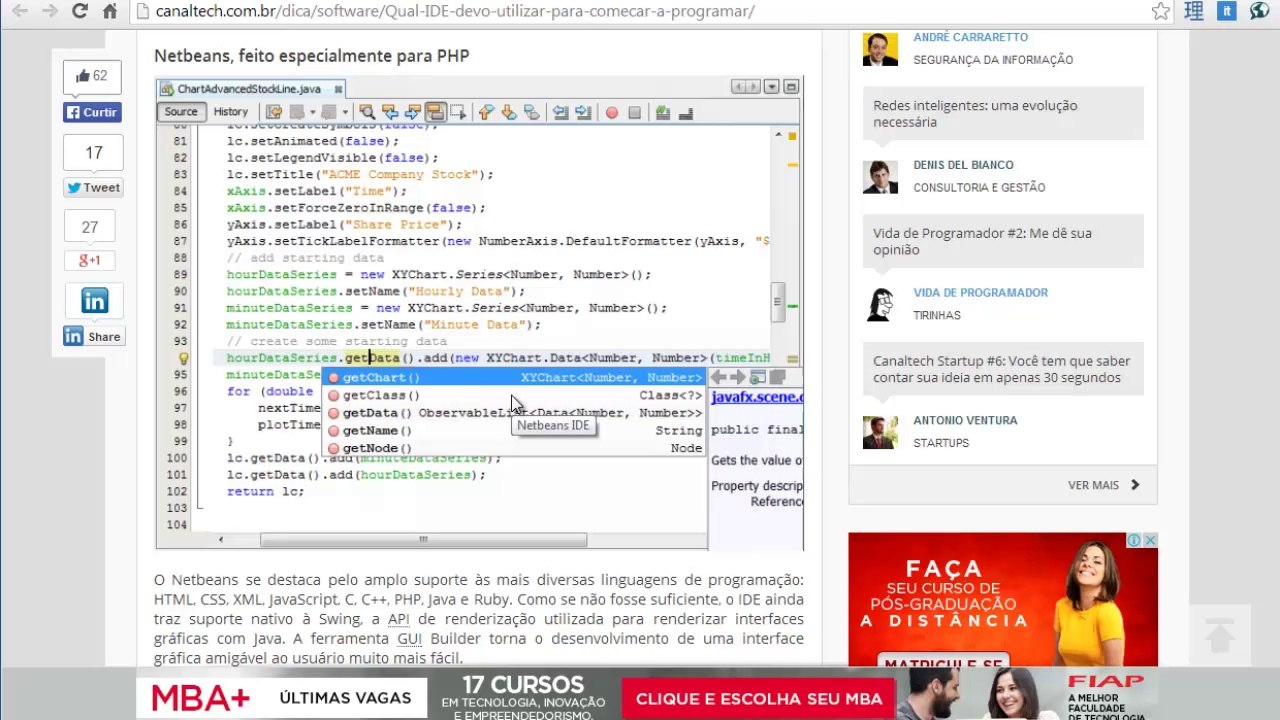Viewport: 1280px width, 720px height.
Task: Open the GUI link in article text
Action: (x=409, y=638)
